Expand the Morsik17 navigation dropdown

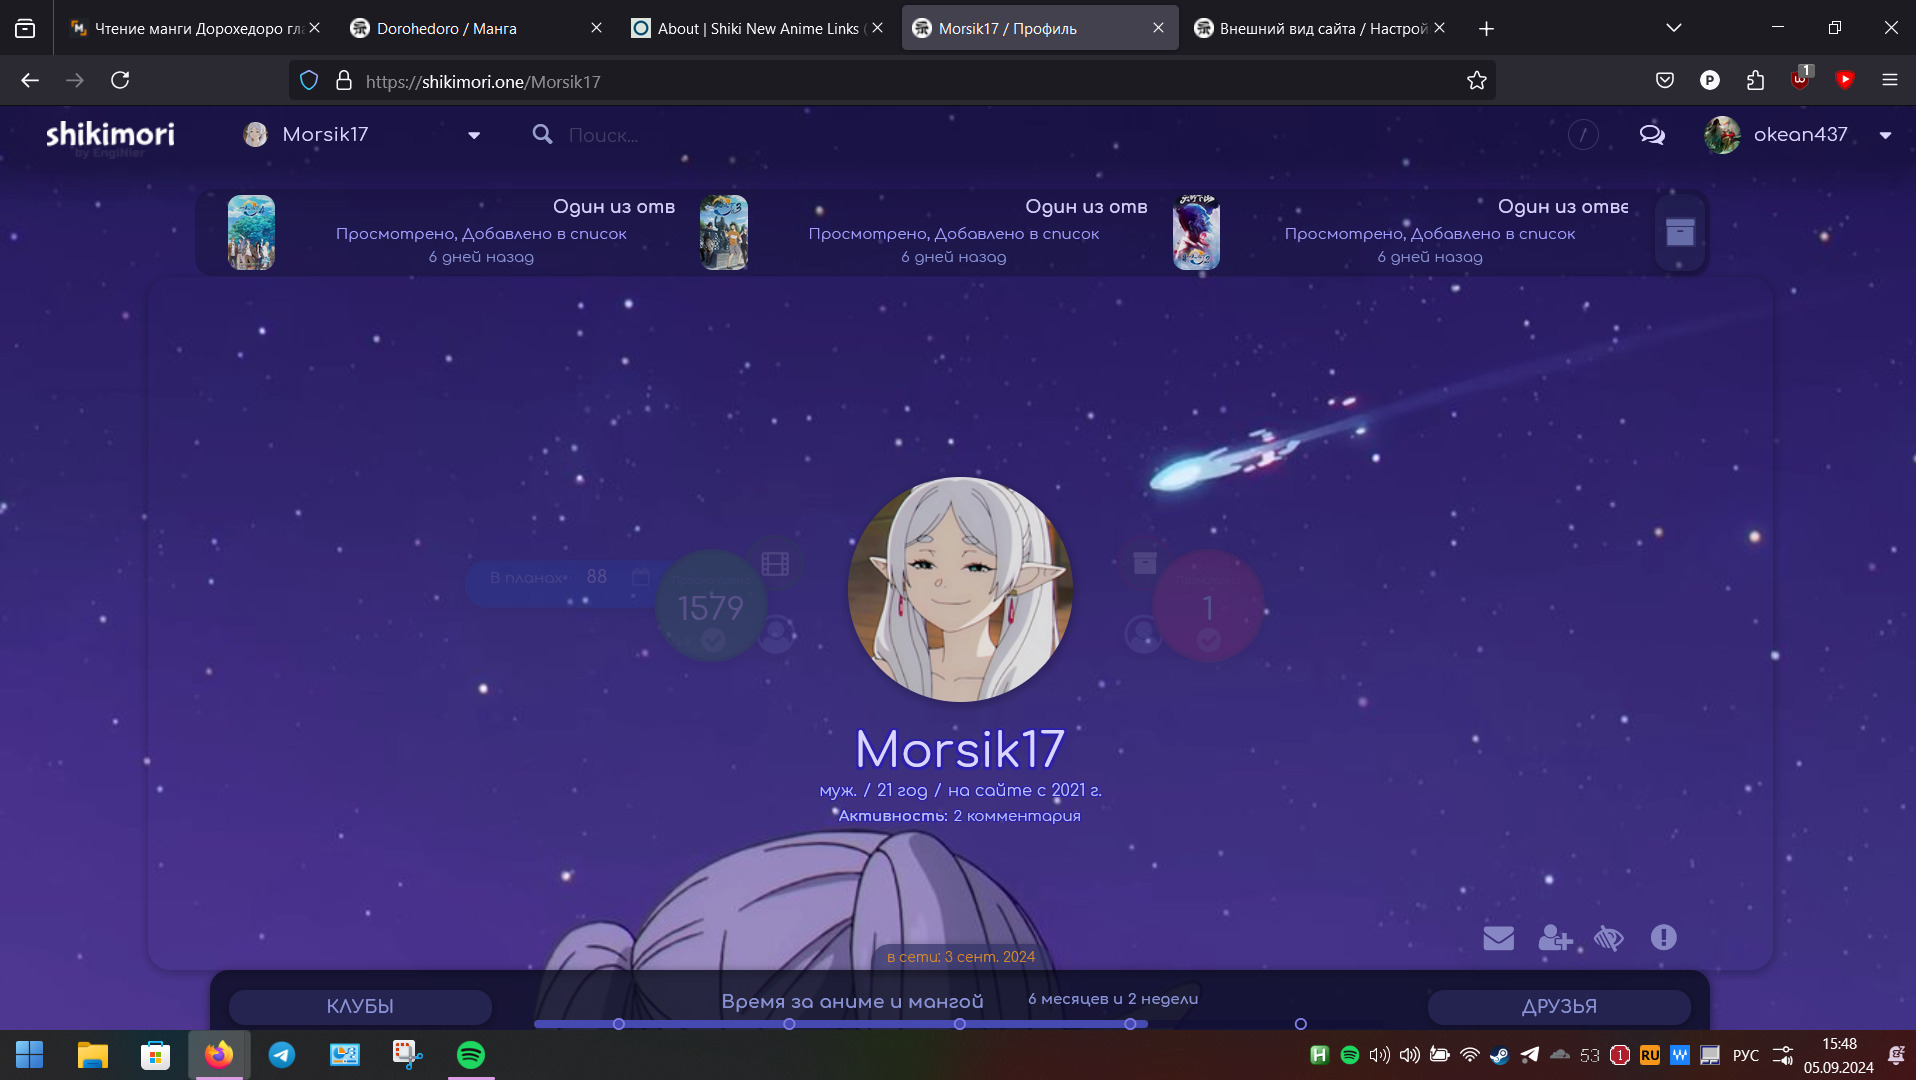(x=474, y=136)
